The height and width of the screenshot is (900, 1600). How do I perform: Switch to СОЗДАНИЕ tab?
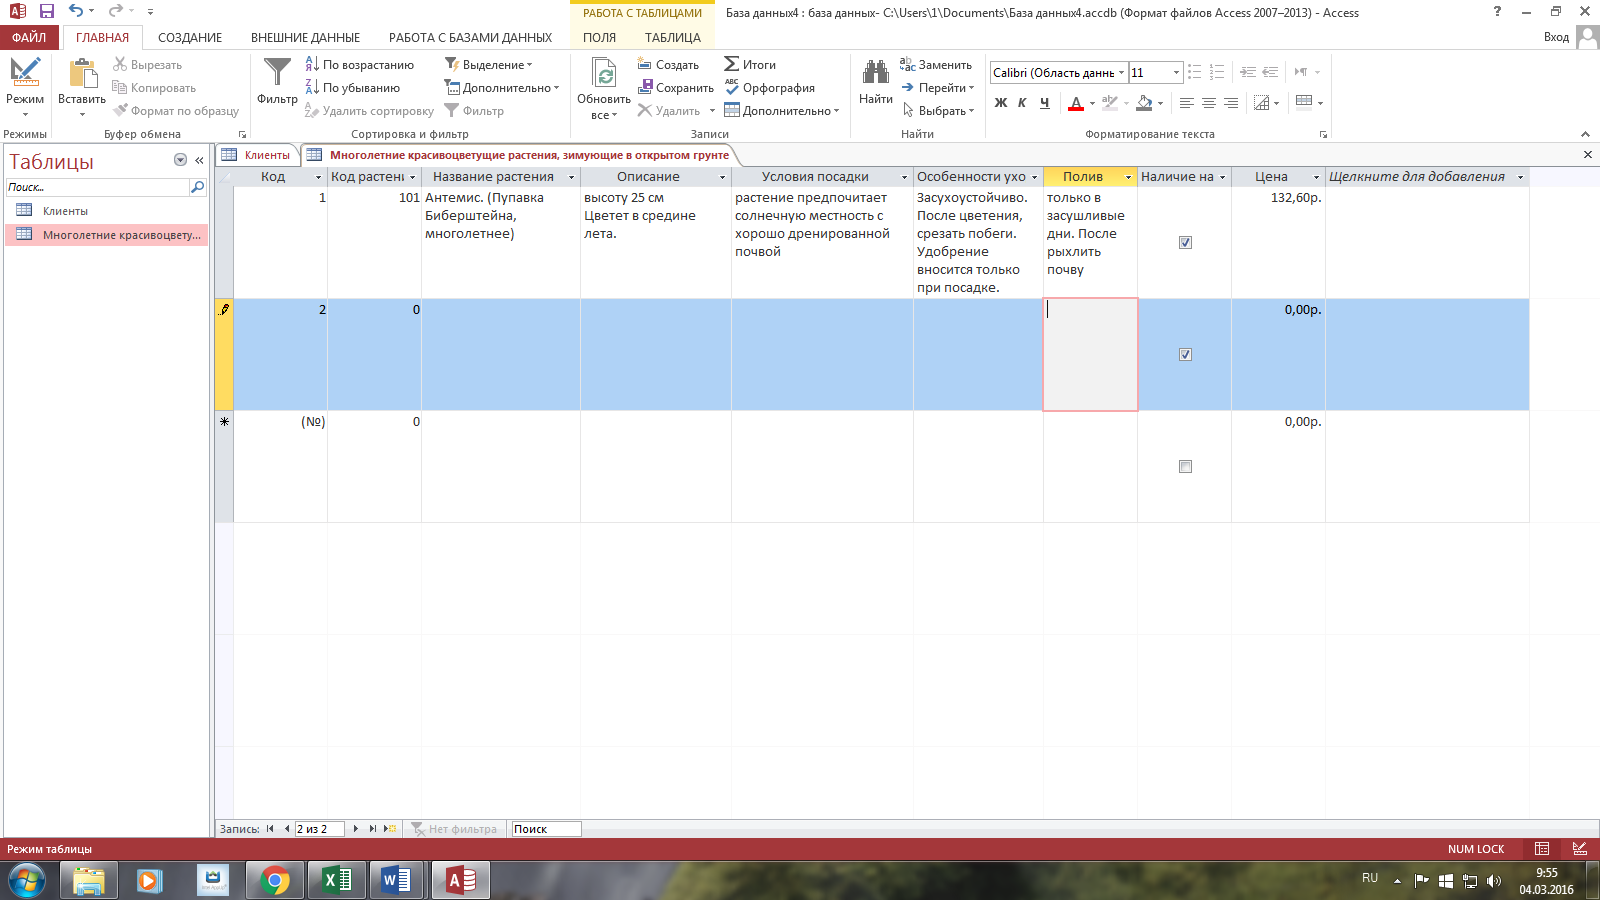(x=190, y=37)
